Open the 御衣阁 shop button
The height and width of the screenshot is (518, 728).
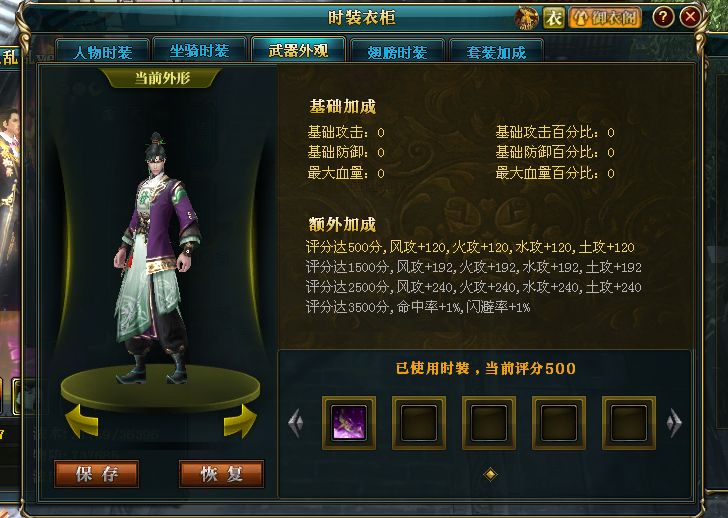click(x=605, y=18)
